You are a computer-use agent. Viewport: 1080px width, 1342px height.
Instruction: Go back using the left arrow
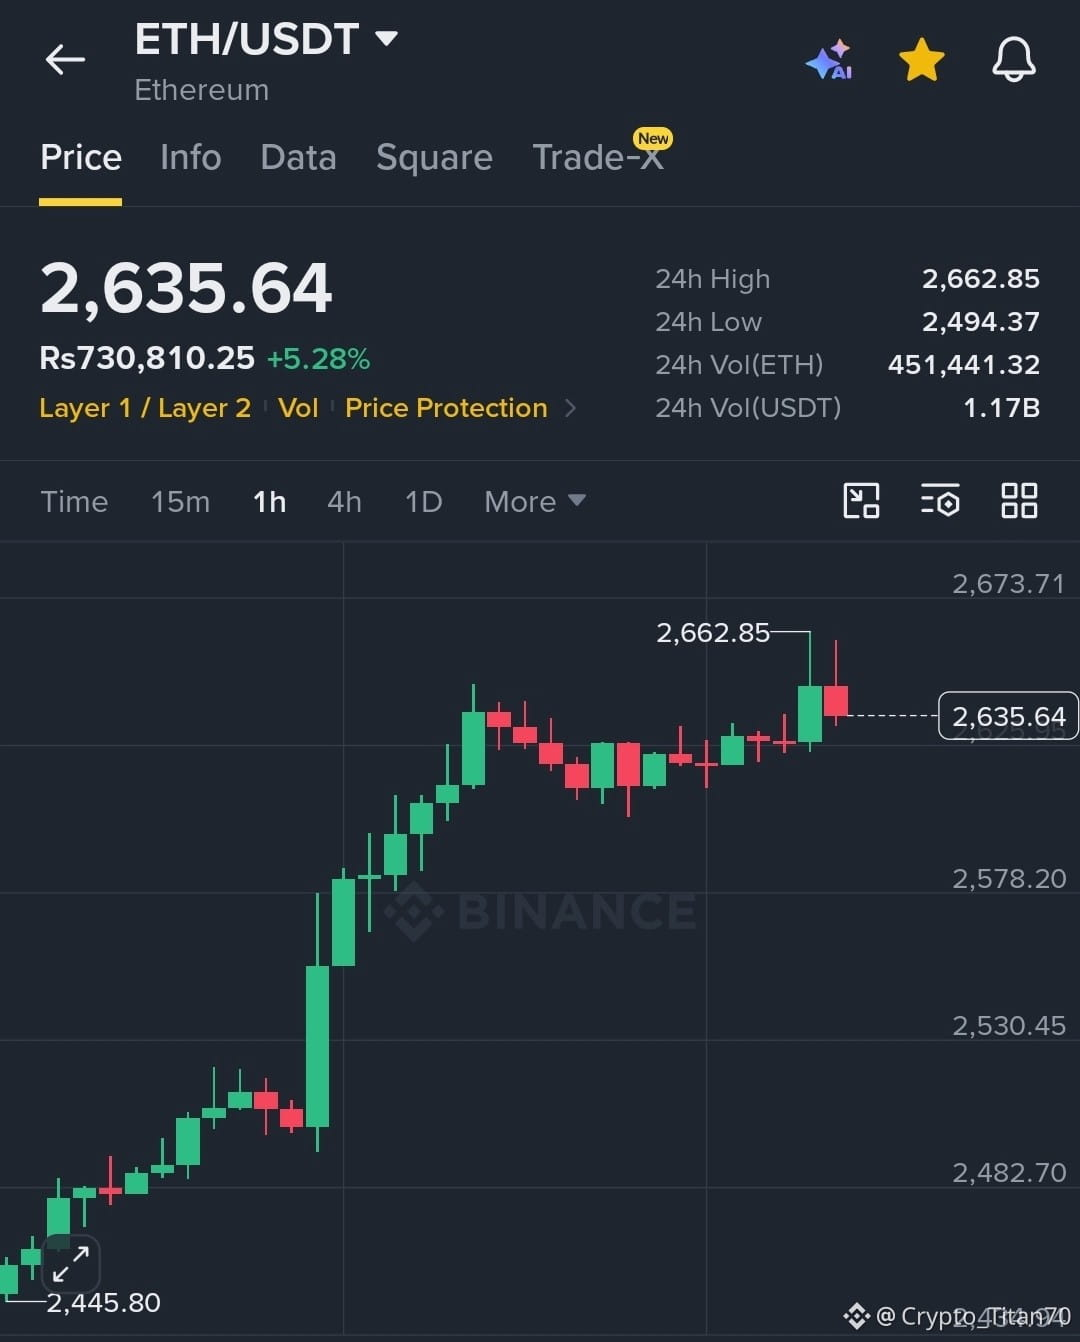pos(65,60)
